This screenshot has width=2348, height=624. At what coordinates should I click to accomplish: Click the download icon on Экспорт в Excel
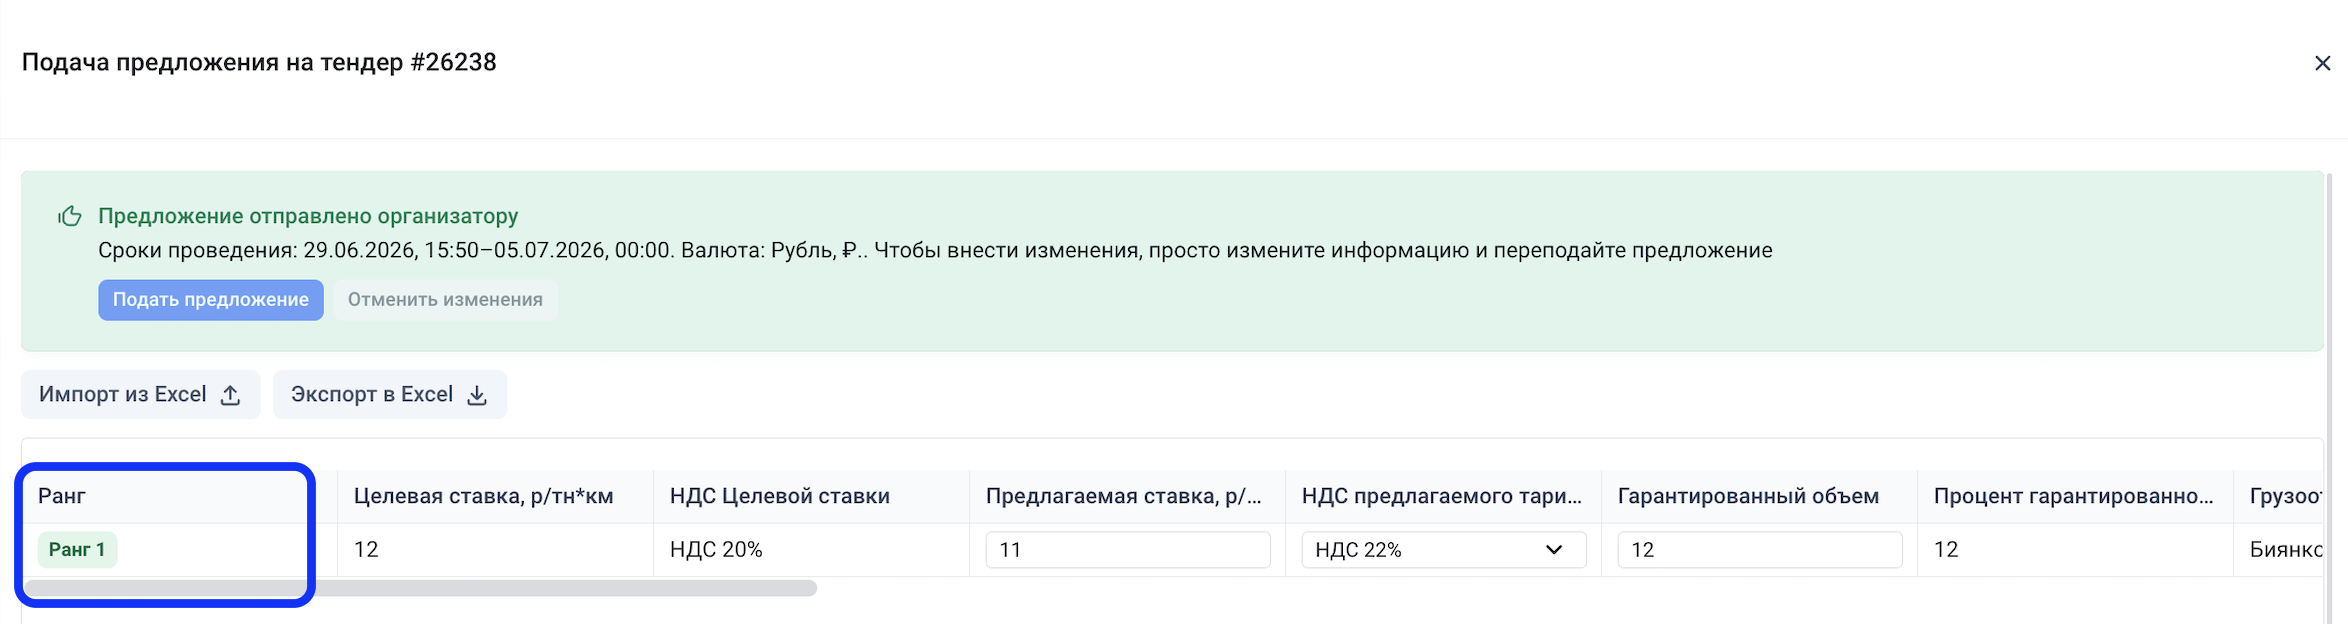477,395
